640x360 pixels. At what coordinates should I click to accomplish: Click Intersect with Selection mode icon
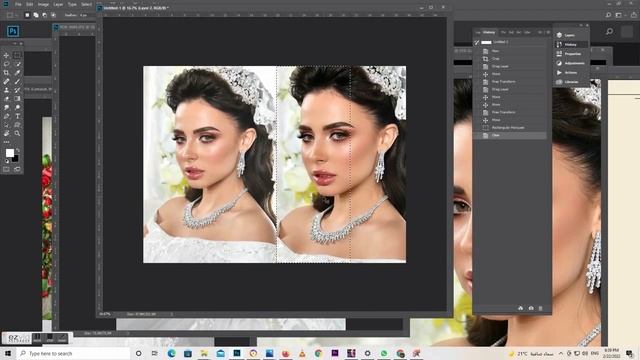pos(53,15)
